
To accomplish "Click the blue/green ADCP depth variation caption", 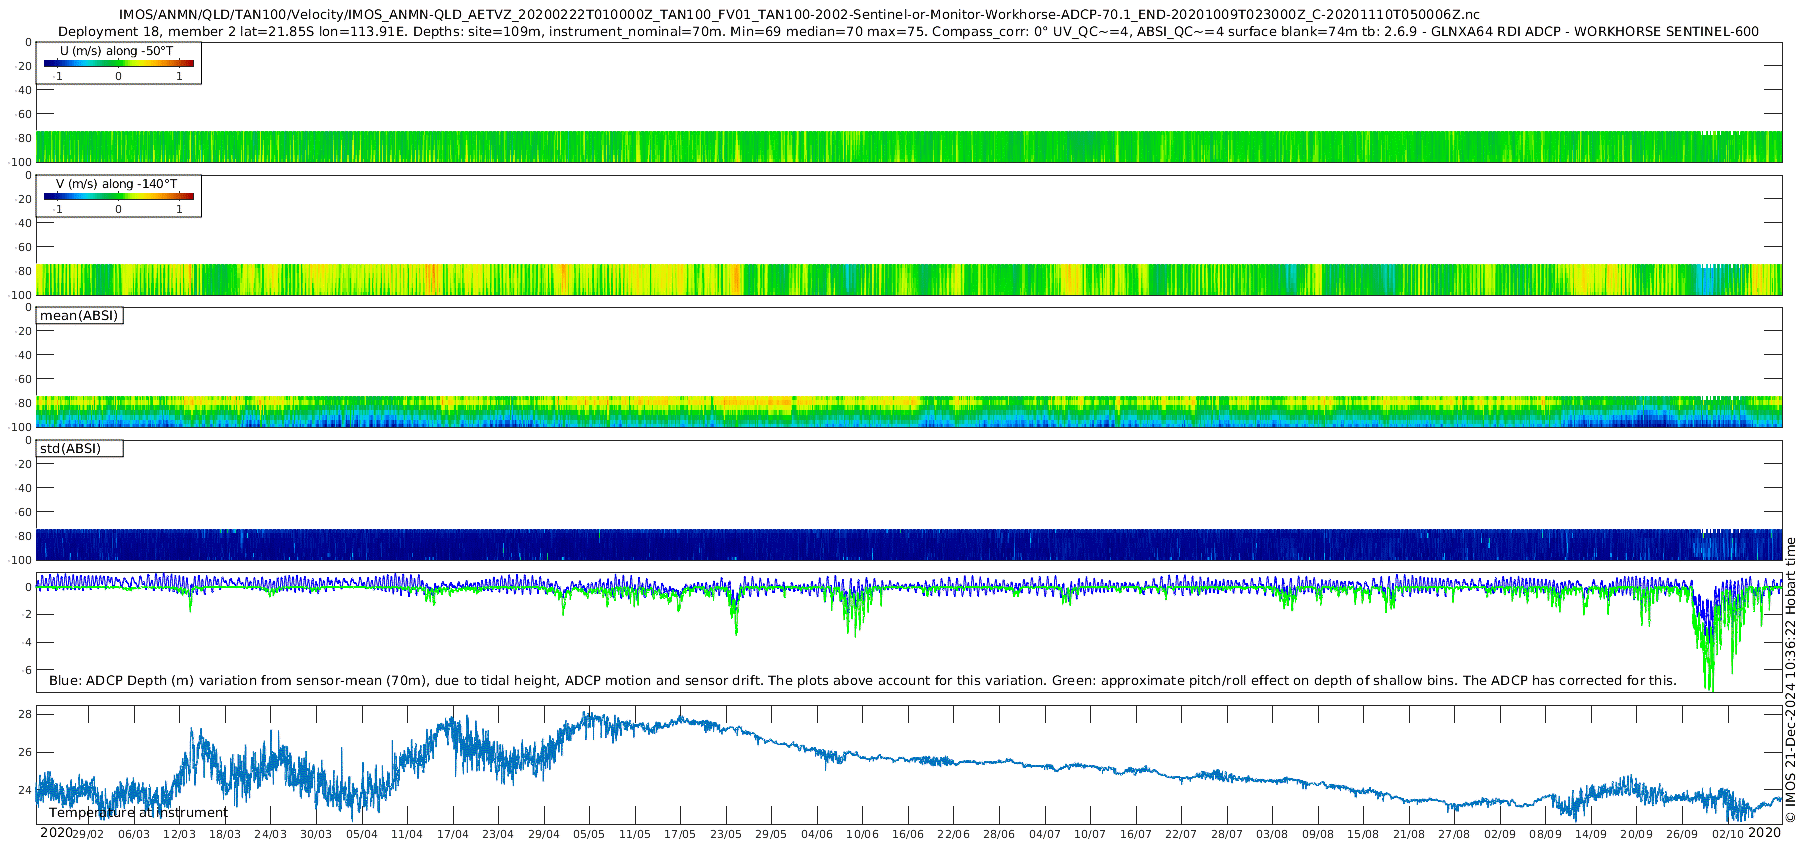I will click(x=862, y=681).
